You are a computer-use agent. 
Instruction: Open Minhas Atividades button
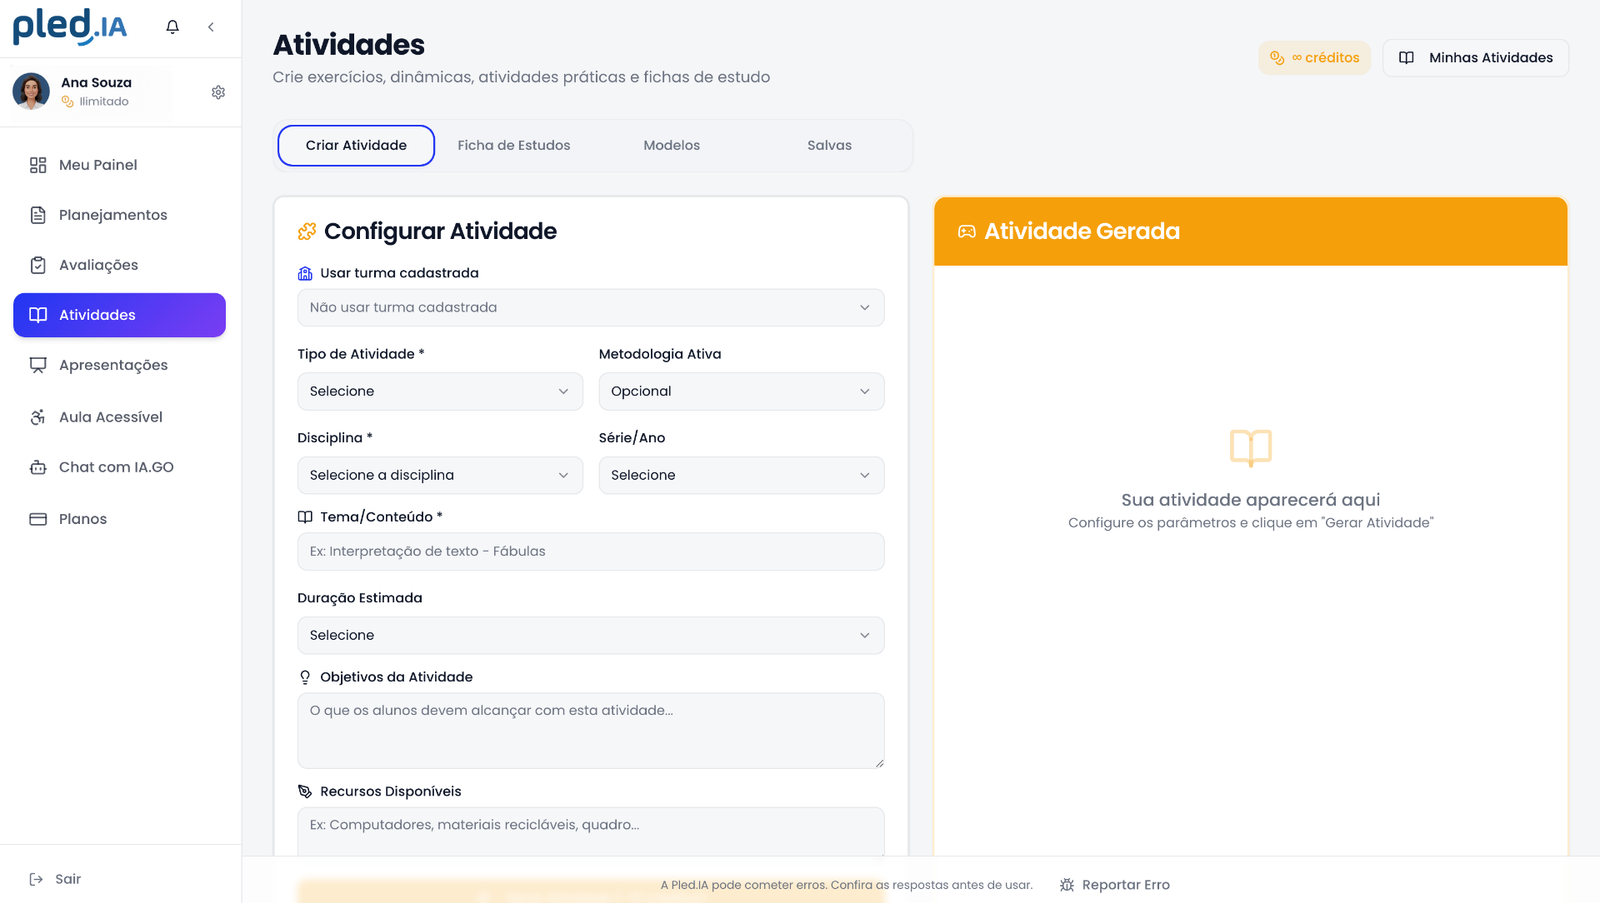point(1475,58)
